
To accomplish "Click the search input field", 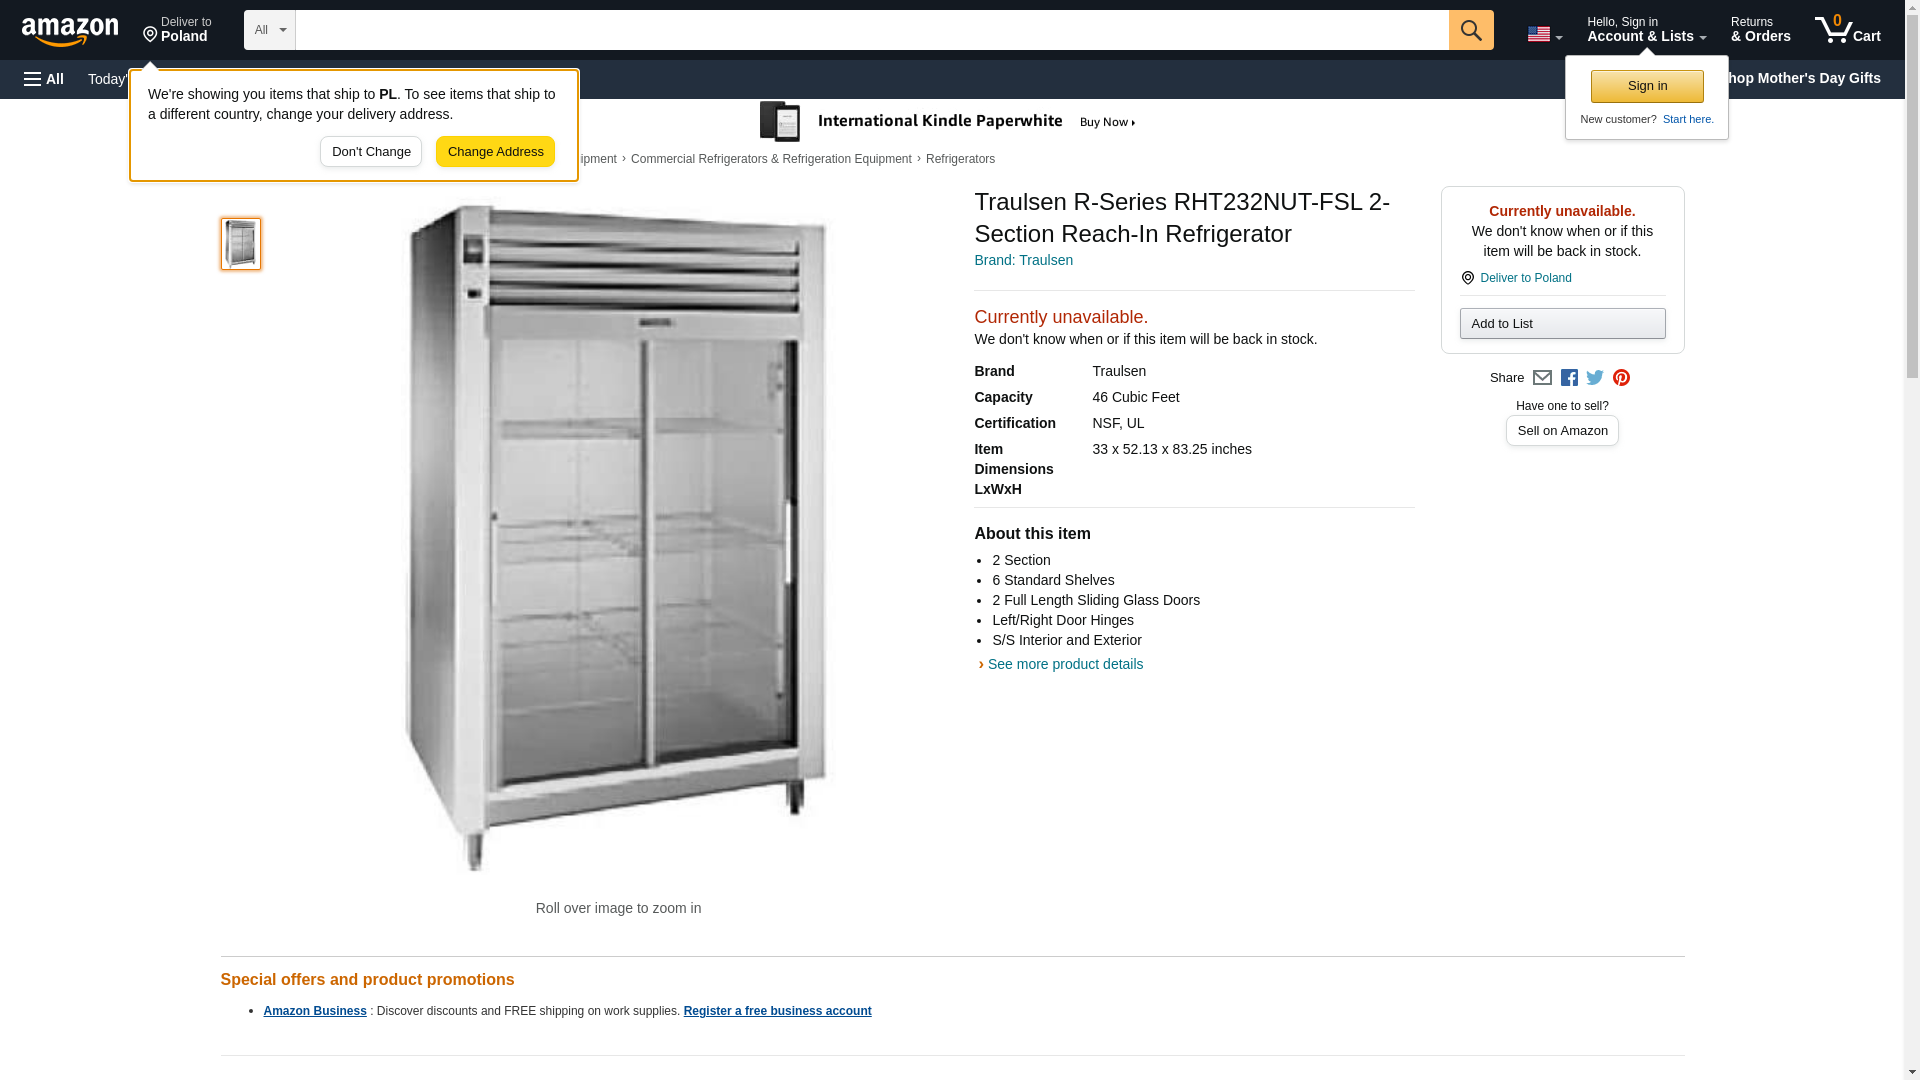I will 872,30.
